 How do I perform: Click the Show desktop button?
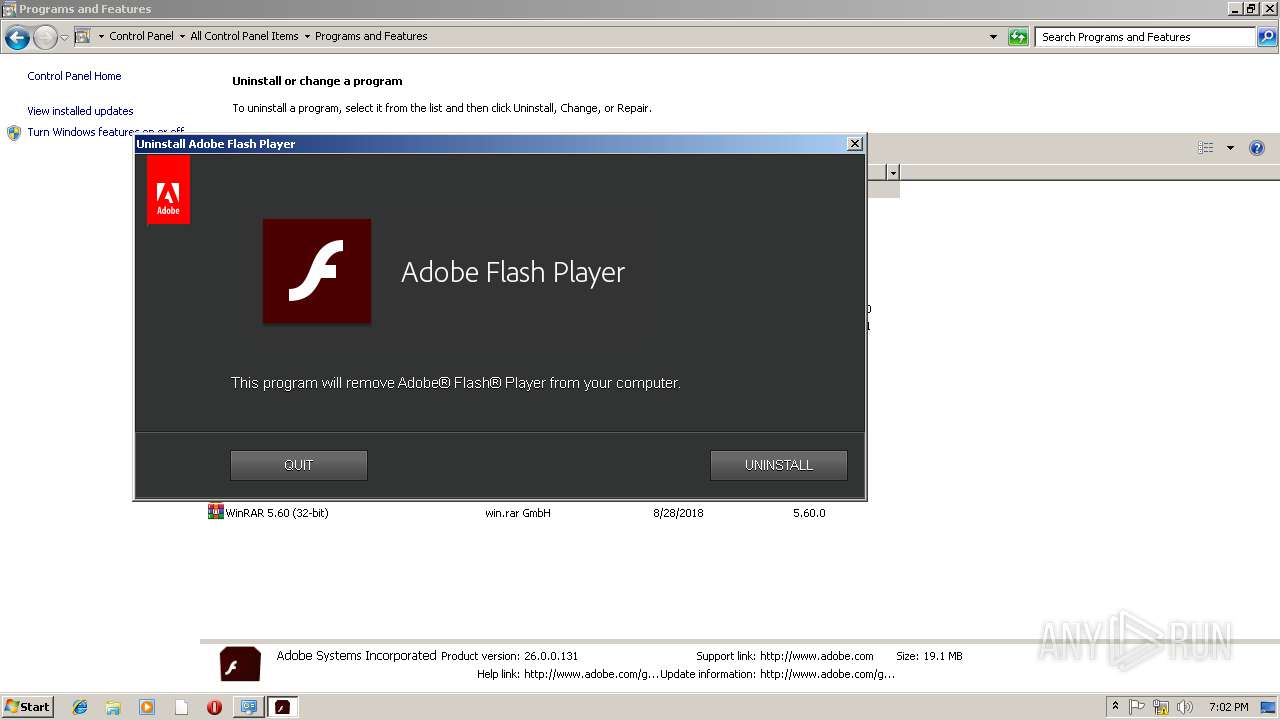(1270, 707)
